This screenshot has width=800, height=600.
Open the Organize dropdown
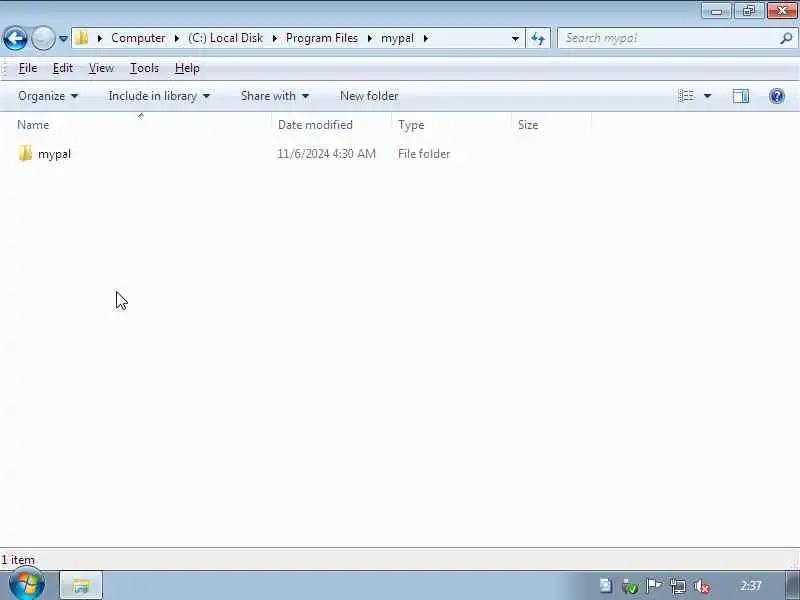pos(48,96)
